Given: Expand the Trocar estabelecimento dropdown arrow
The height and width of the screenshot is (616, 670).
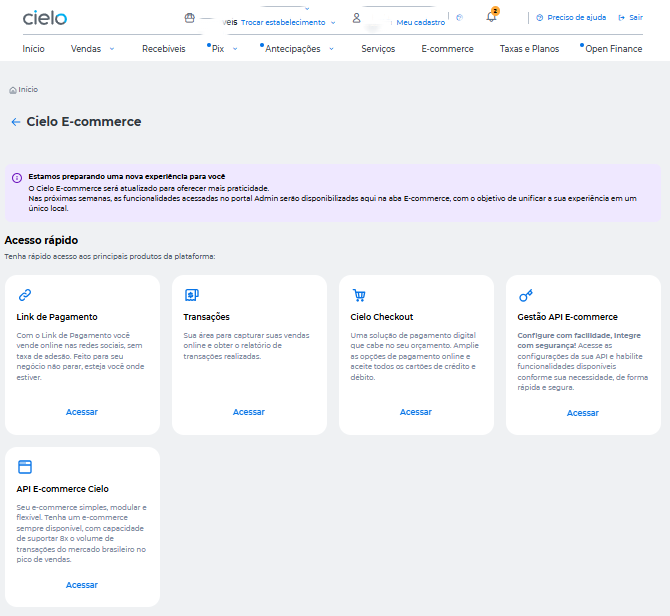Looking at the screenshot, I should coord(333,23).
